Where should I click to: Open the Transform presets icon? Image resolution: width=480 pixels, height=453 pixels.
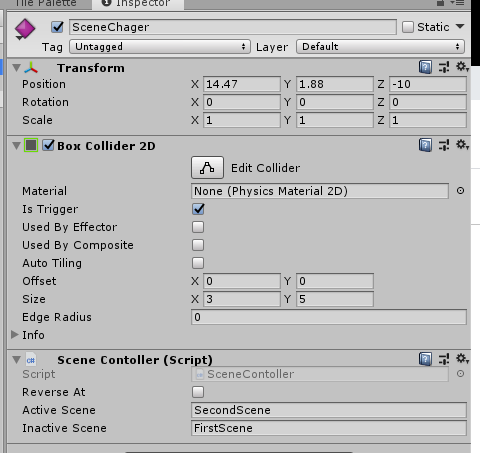click(x=444, y=67)
